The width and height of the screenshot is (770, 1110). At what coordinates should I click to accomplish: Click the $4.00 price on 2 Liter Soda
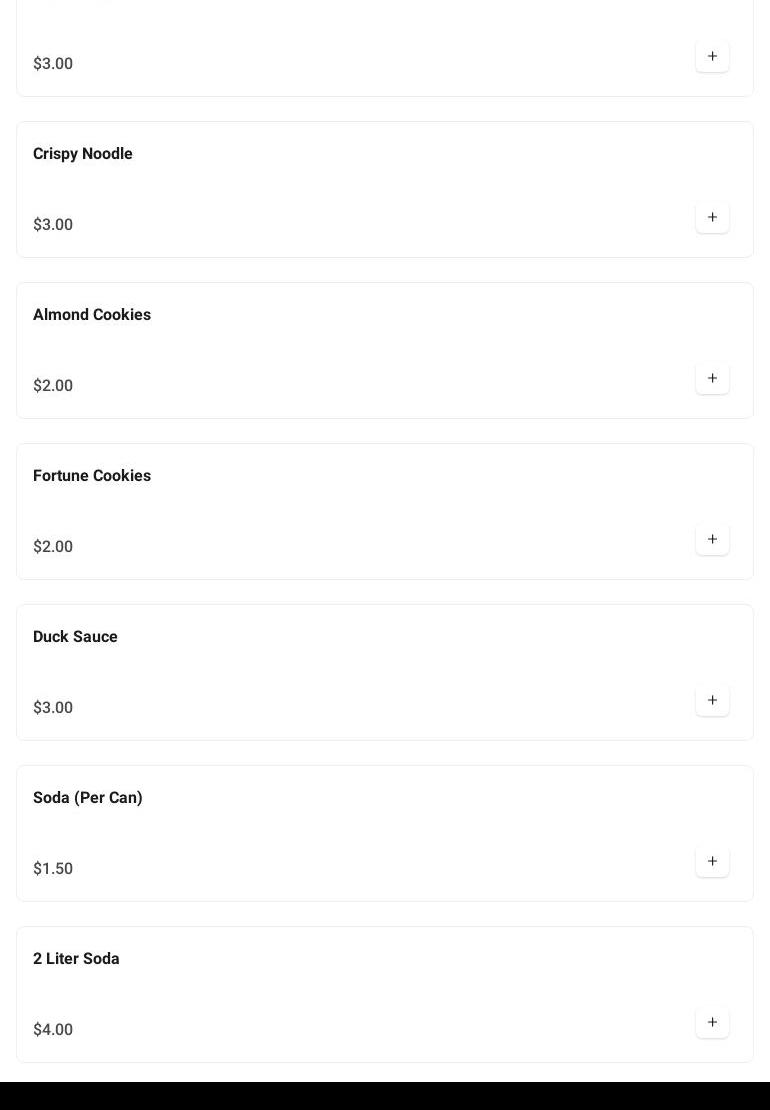(x=53, y=1029)
